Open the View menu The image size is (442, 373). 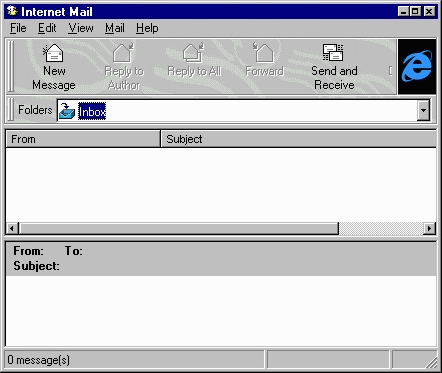[81, 28]
